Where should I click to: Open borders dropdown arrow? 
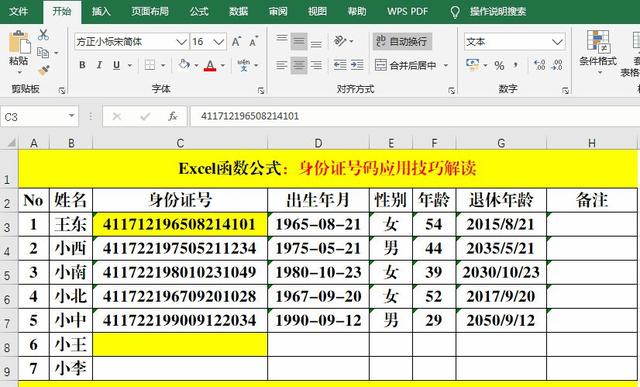pyautogui.click(x=163, y=65)
